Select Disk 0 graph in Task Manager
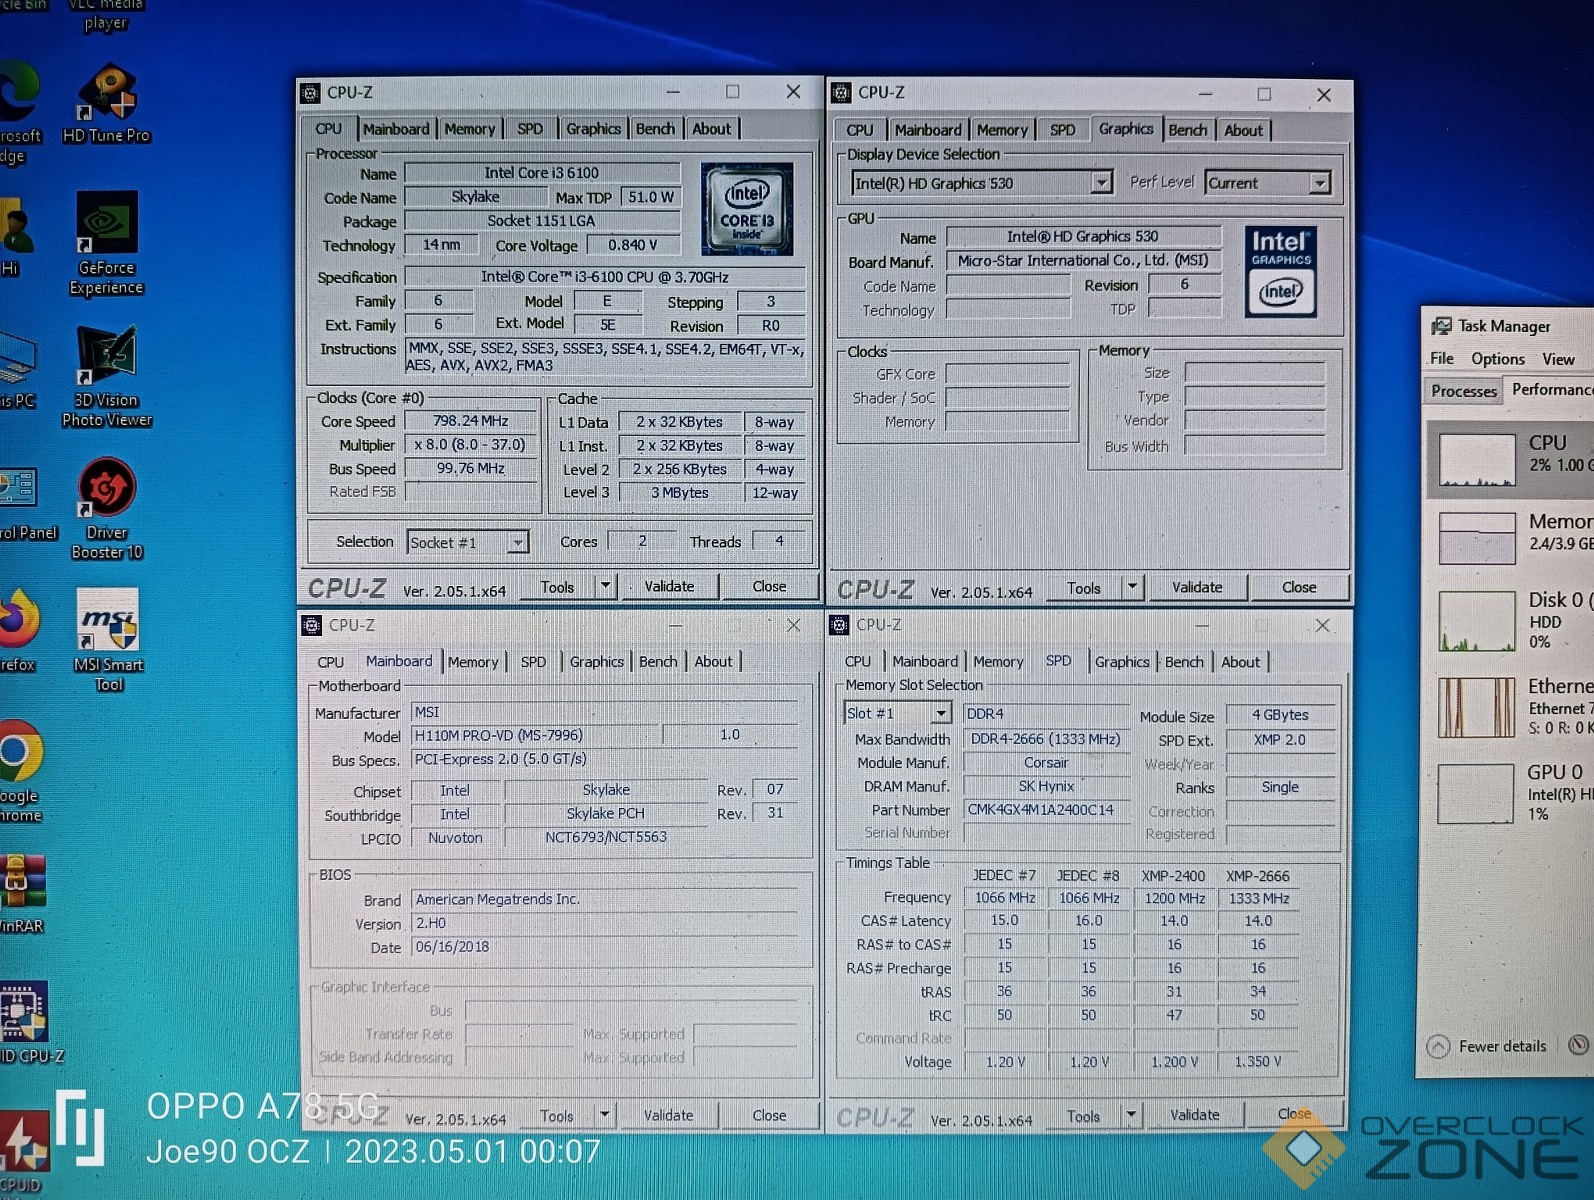Image resolution: width=1594 pixels, height=1200 pixels. click(x=1477, y=621)
